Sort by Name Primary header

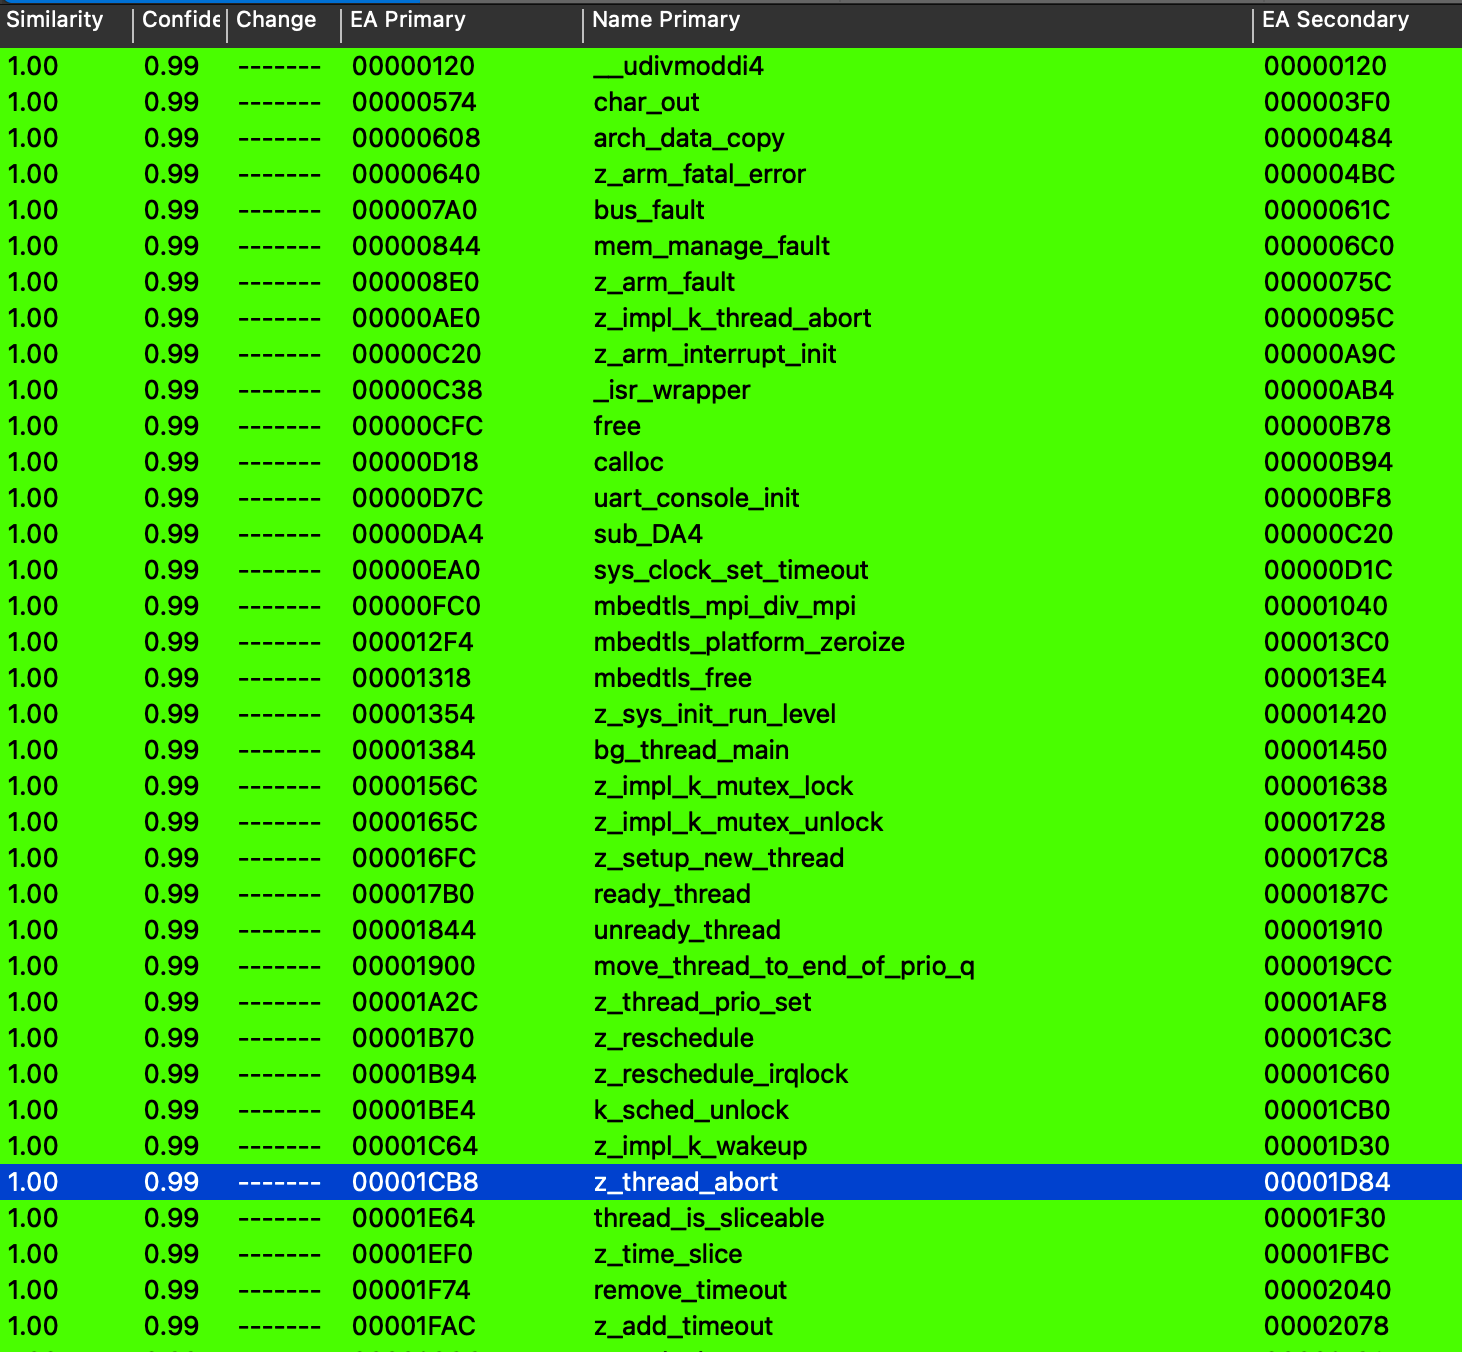[x=666, y=20]
